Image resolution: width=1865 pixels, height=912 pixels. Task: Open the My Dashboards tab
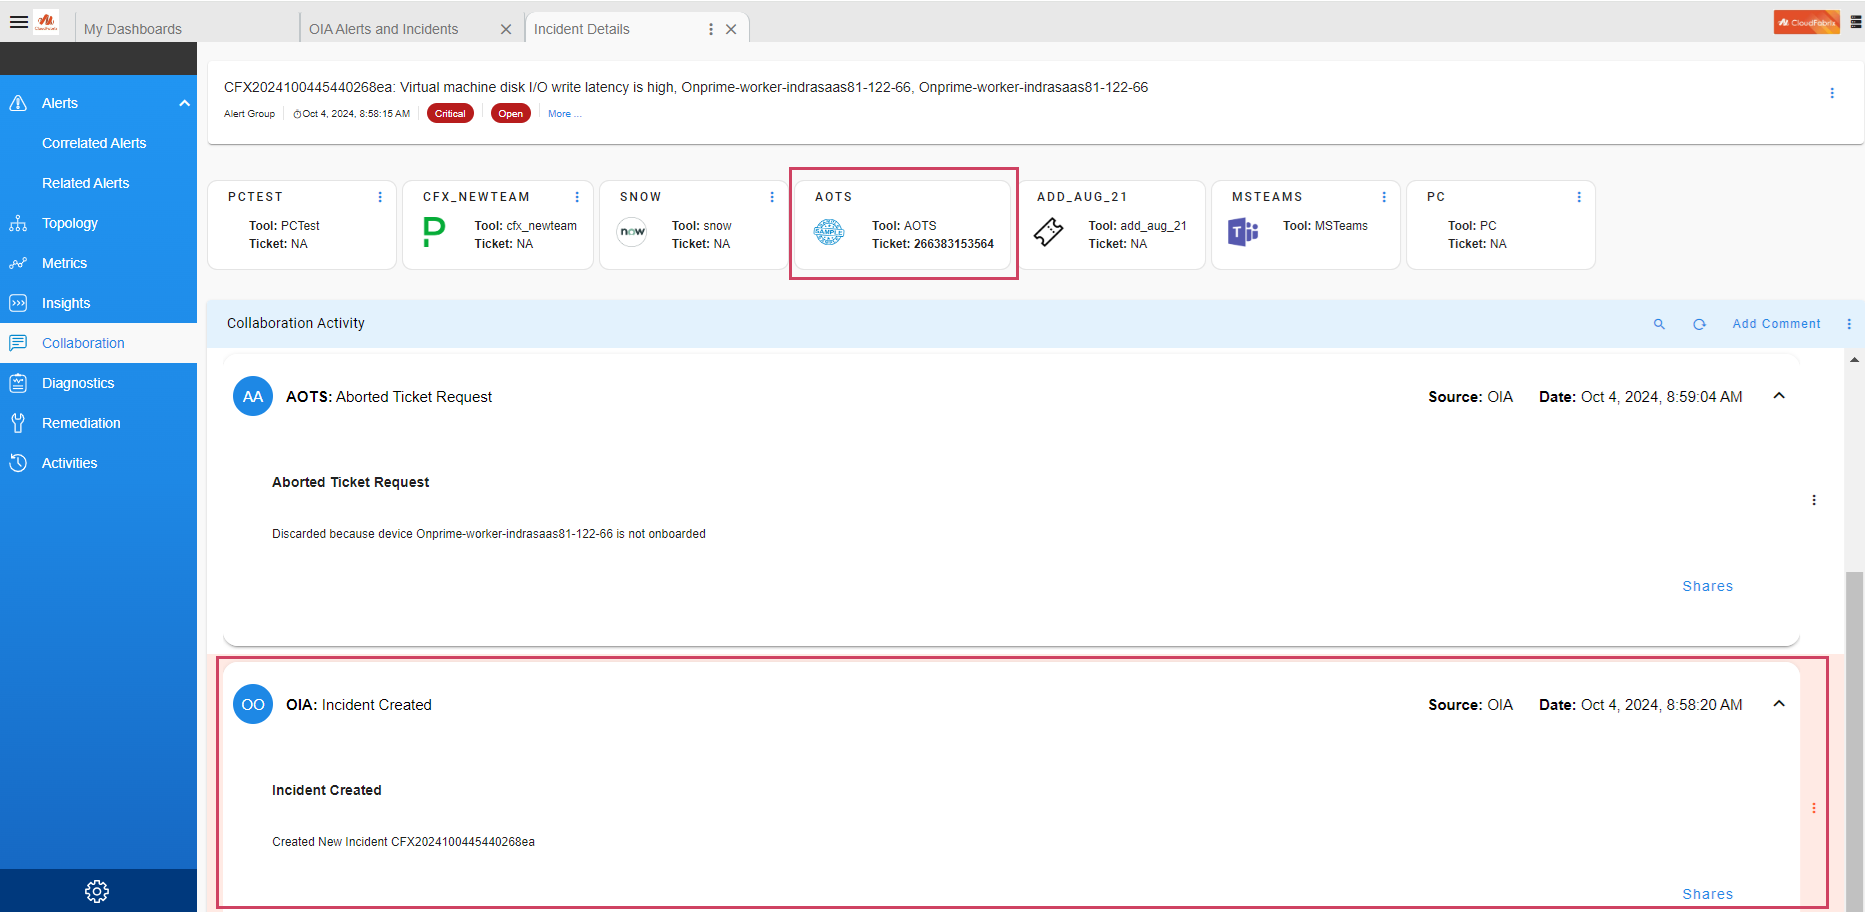coord(133,29)
